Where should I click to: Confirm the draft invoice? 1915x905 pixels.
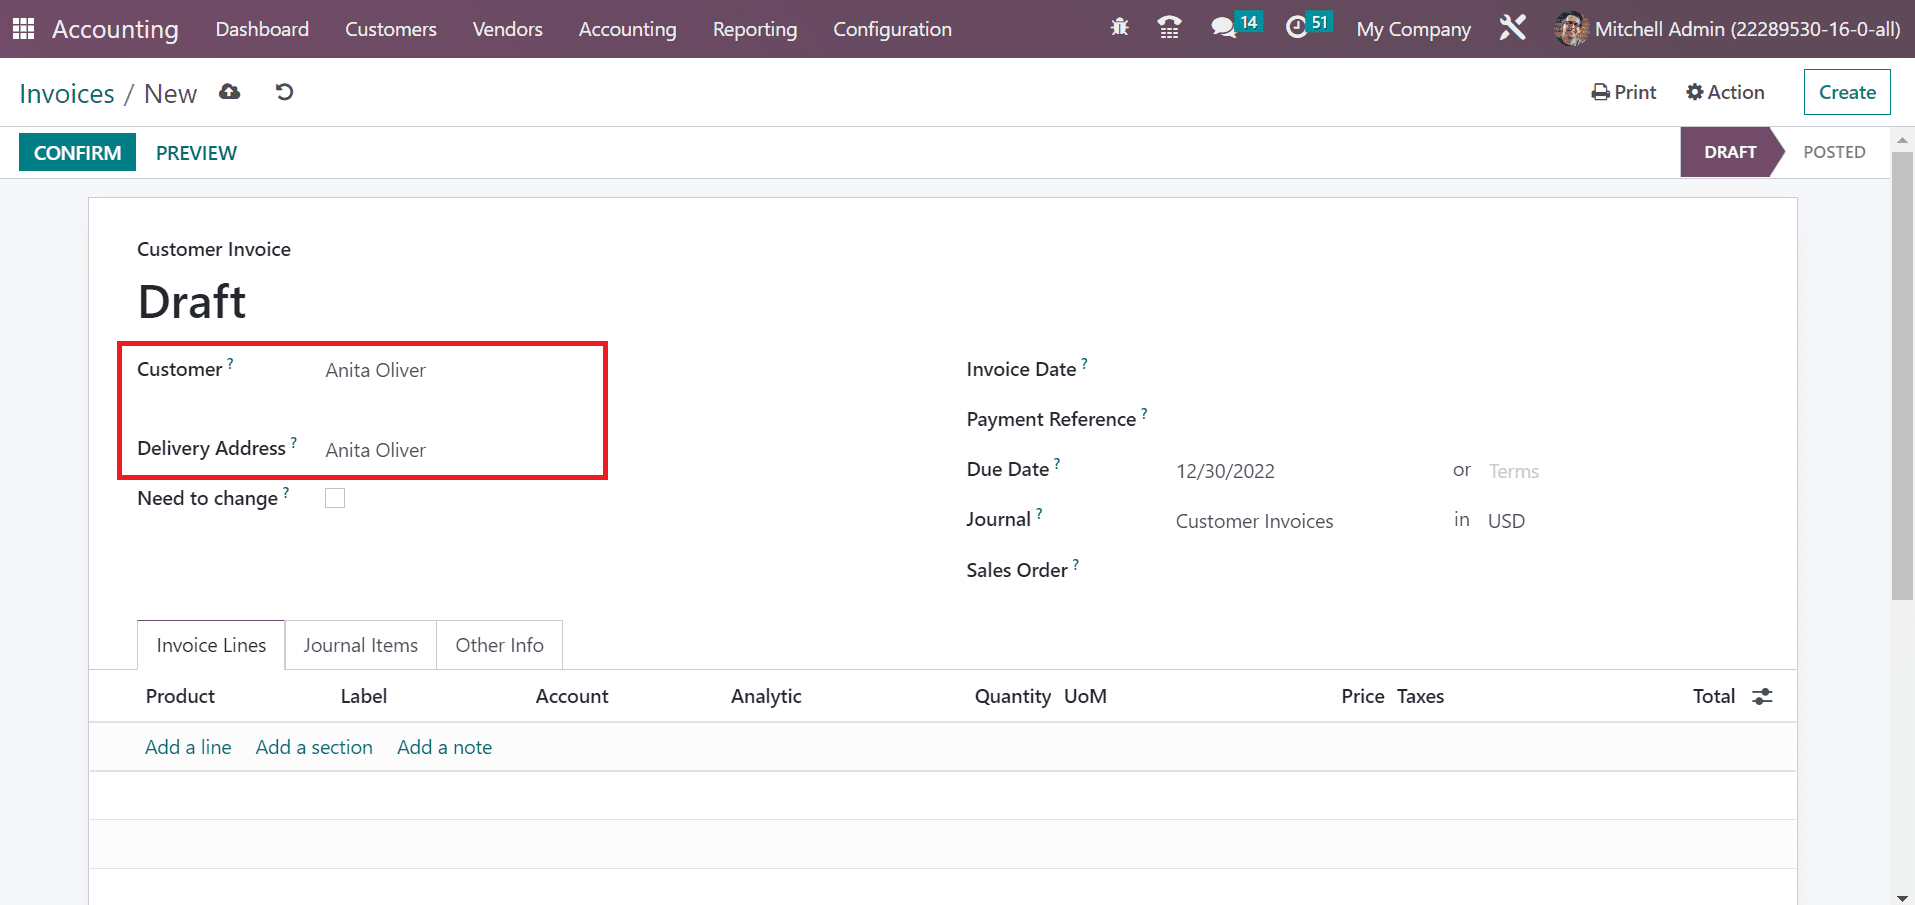(77, 152)
